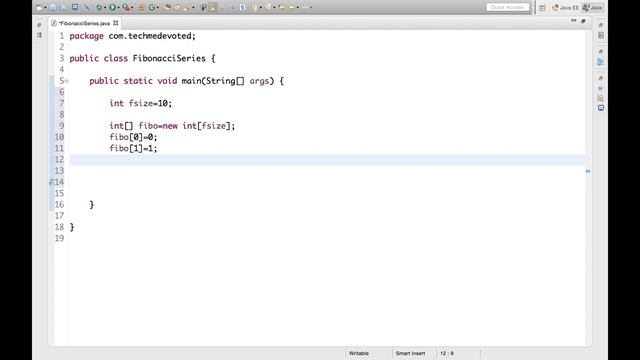Click the green P toolbar icon
640x360 pixels.
203,7
